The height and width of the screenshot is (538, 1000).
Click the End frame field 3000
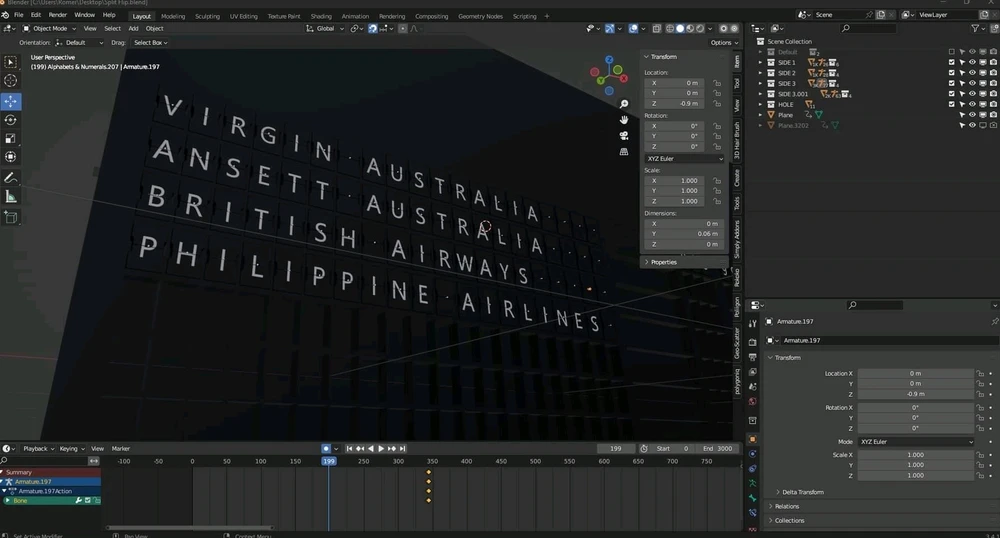click(x=717, y=449)
